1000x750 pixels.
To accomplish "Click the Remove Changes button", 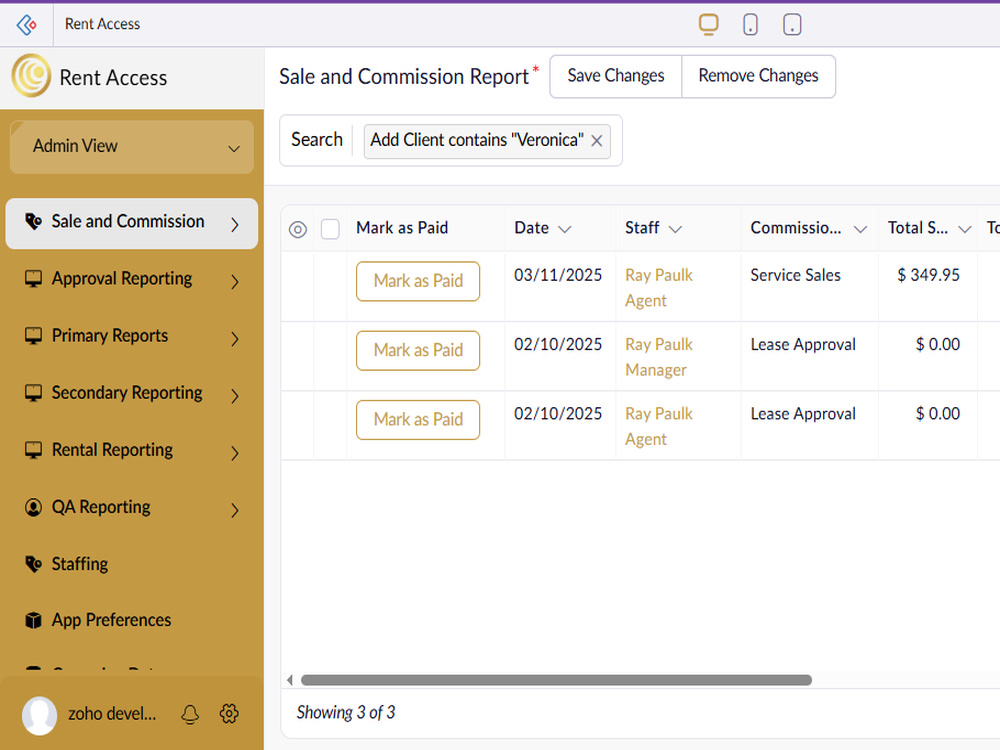I will click(x=758, y=77).
